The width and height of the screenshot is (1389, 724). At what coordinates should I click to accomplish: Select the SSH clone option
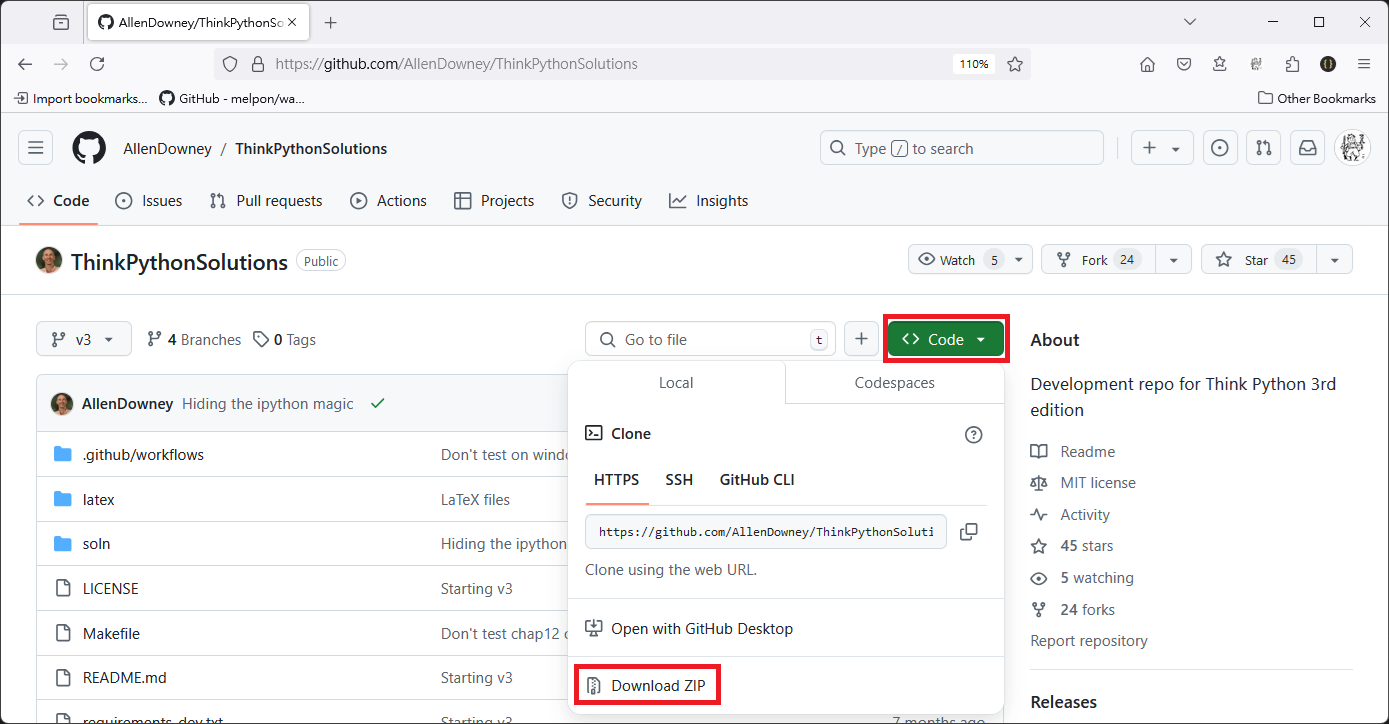pos(679,480)
